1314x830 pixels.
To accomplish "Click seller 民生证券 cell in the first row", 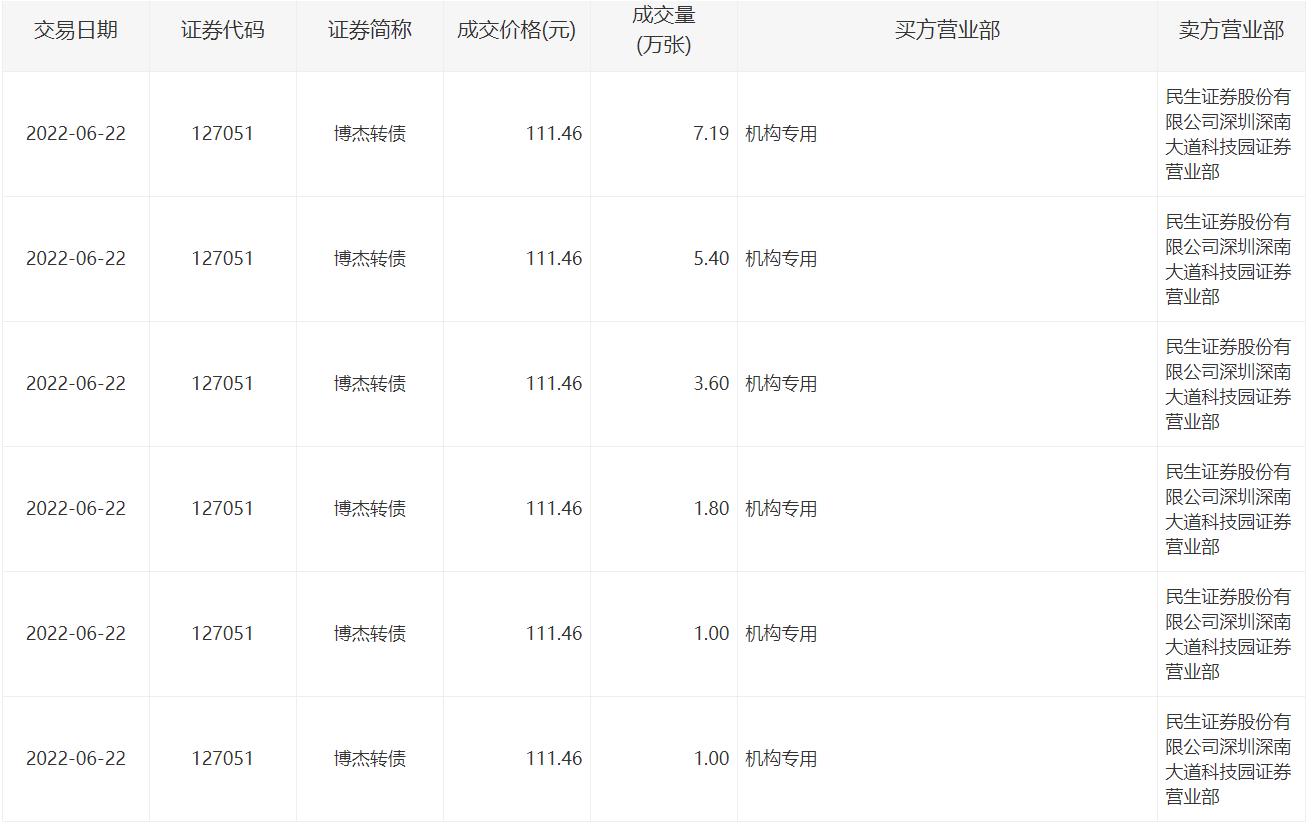I will [x=1228, y=134].
